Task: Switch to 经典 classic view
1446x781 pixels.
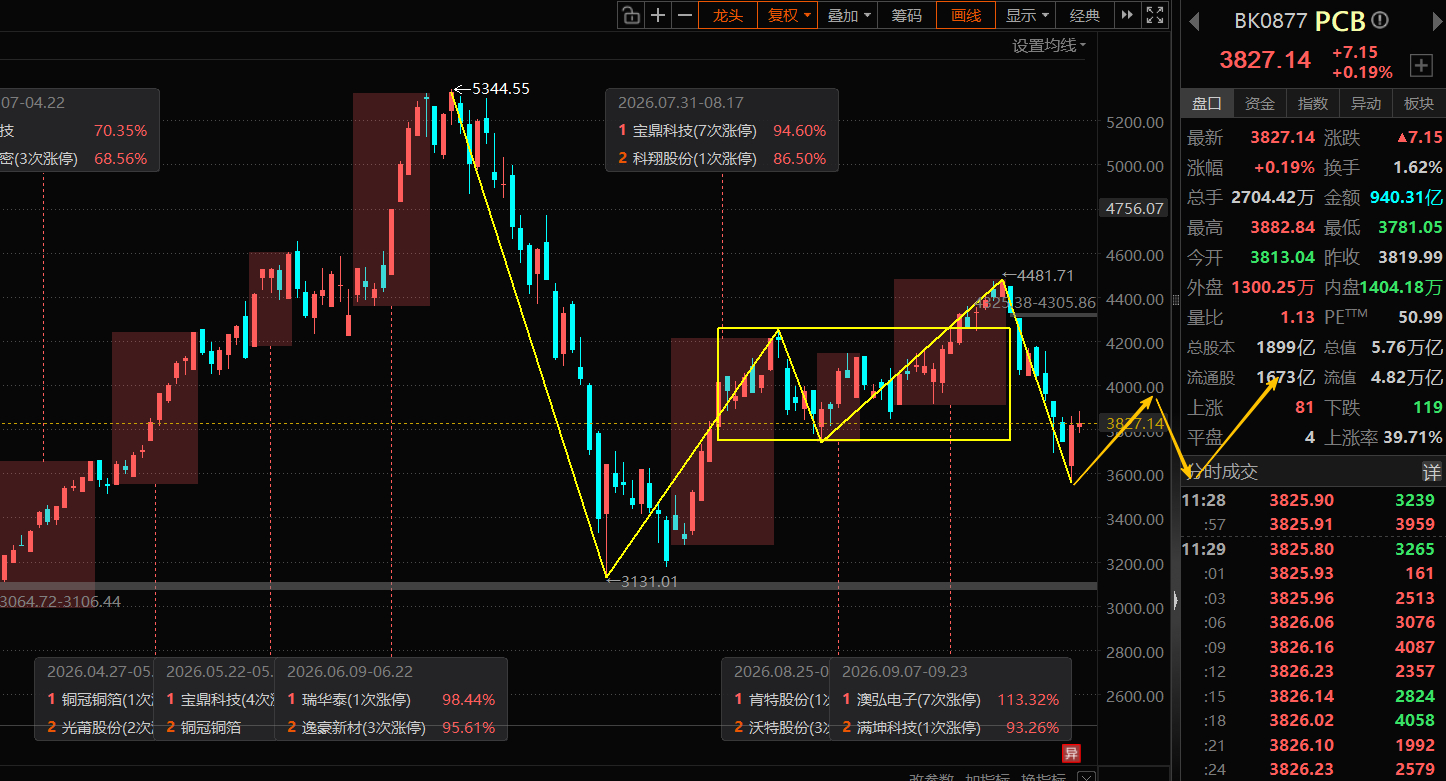Action: pos(1085,15)
